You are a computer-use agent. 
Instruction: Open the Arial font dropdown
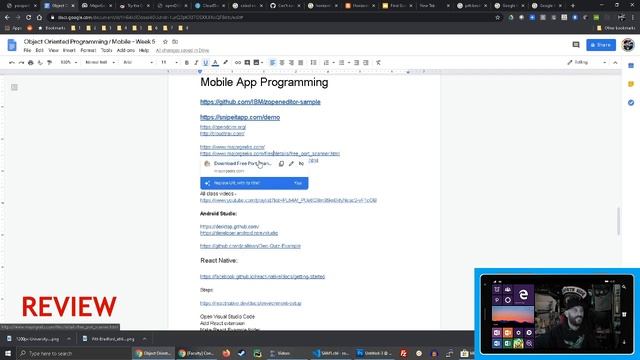click(138, 62)
